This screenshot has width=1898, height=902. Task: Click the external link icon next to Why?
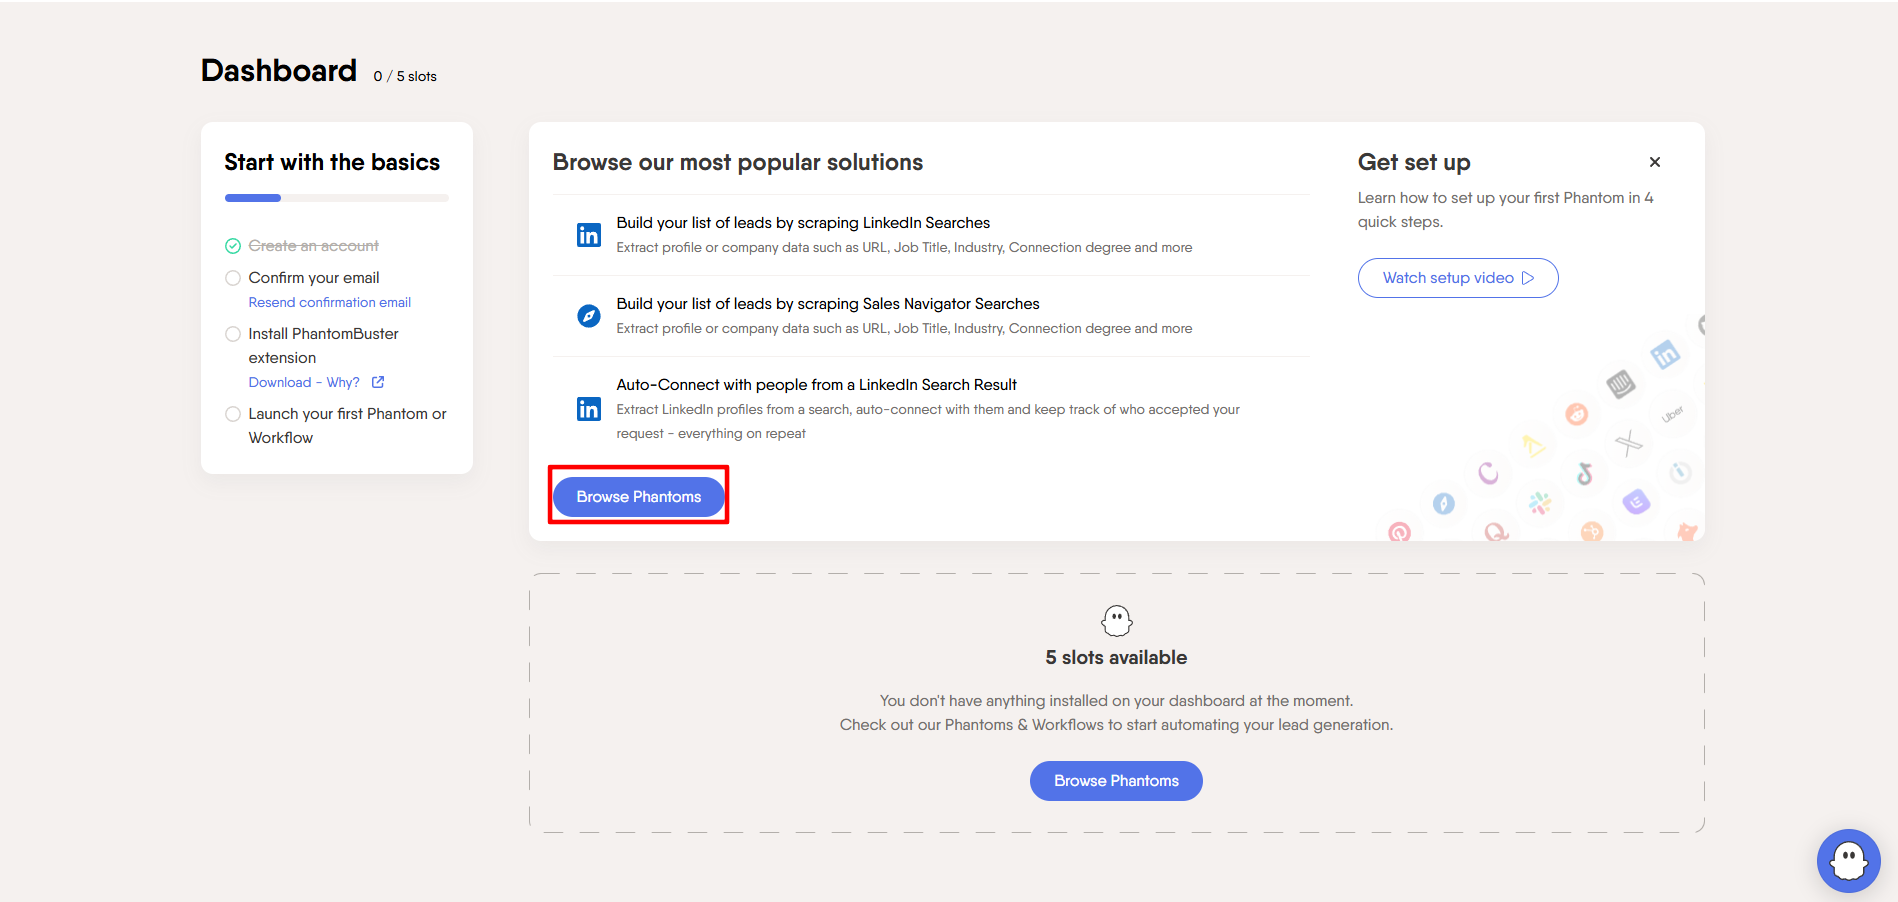coord(378,382)
